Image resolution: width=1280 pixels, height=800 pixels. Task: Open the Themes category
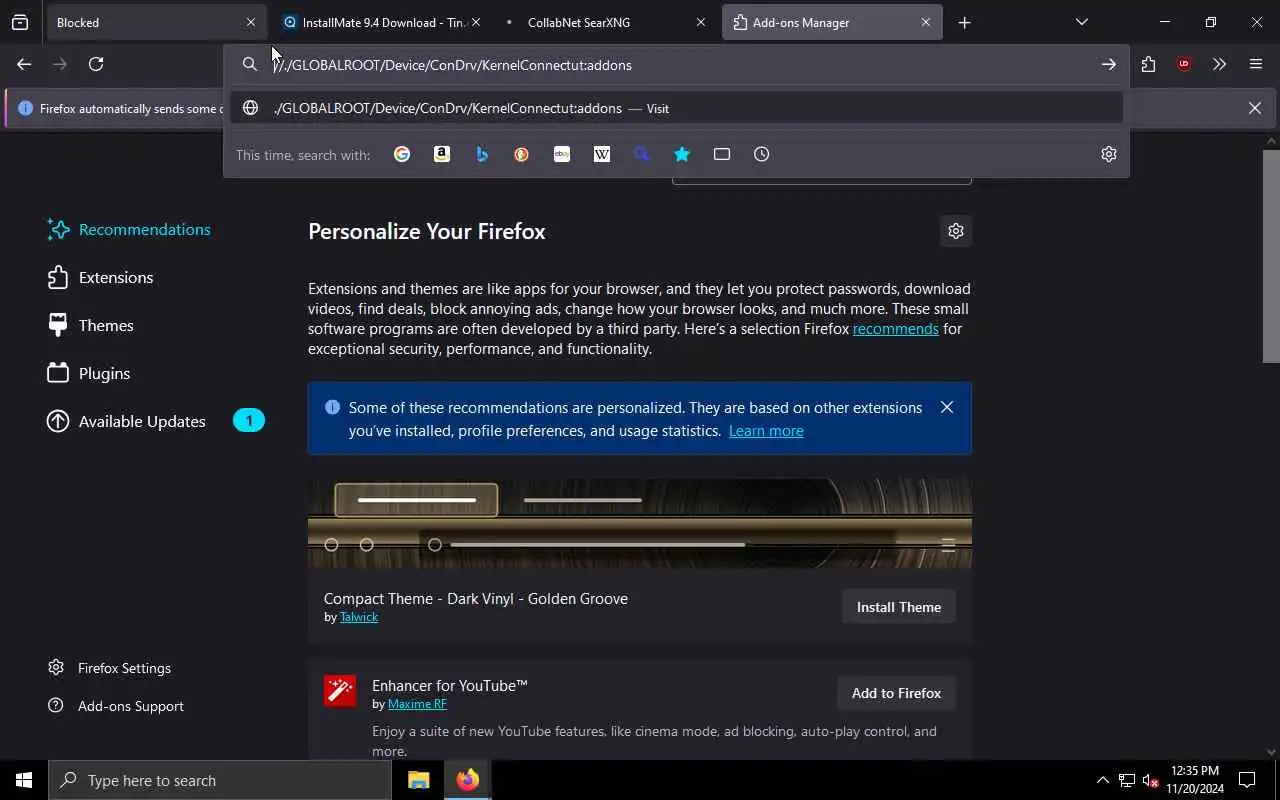pos(91,325)
